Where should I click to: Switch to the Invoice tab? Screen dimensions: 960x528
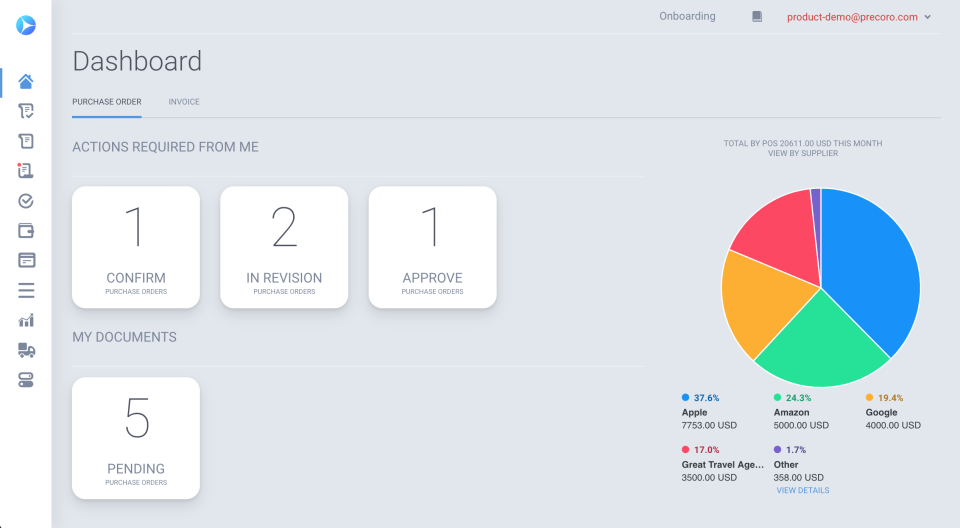tap(184, 102)
